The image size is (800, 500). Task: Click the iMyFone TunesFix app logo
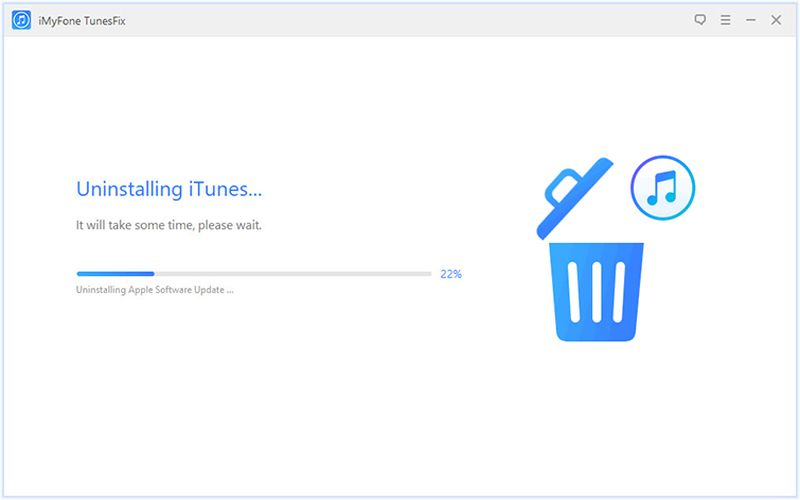point(21,20)
